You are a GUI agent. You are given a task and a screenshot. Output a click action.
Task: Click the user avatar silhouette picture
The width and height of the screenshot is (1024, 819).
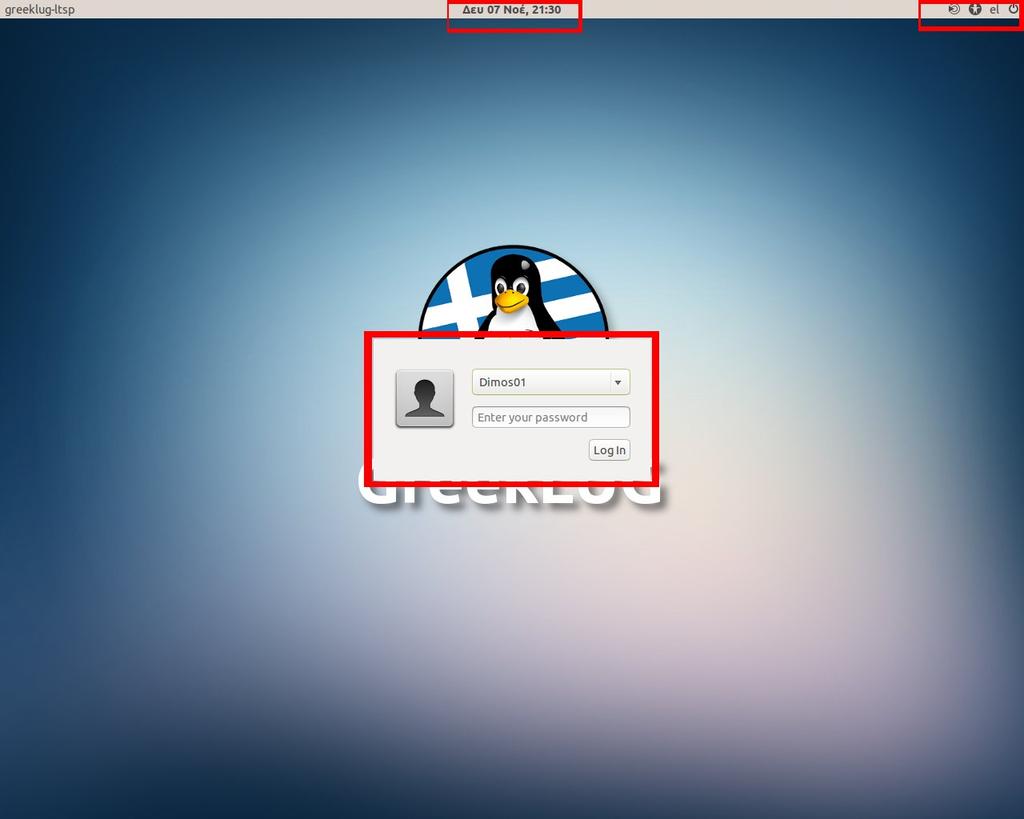[x=424, y=398]
